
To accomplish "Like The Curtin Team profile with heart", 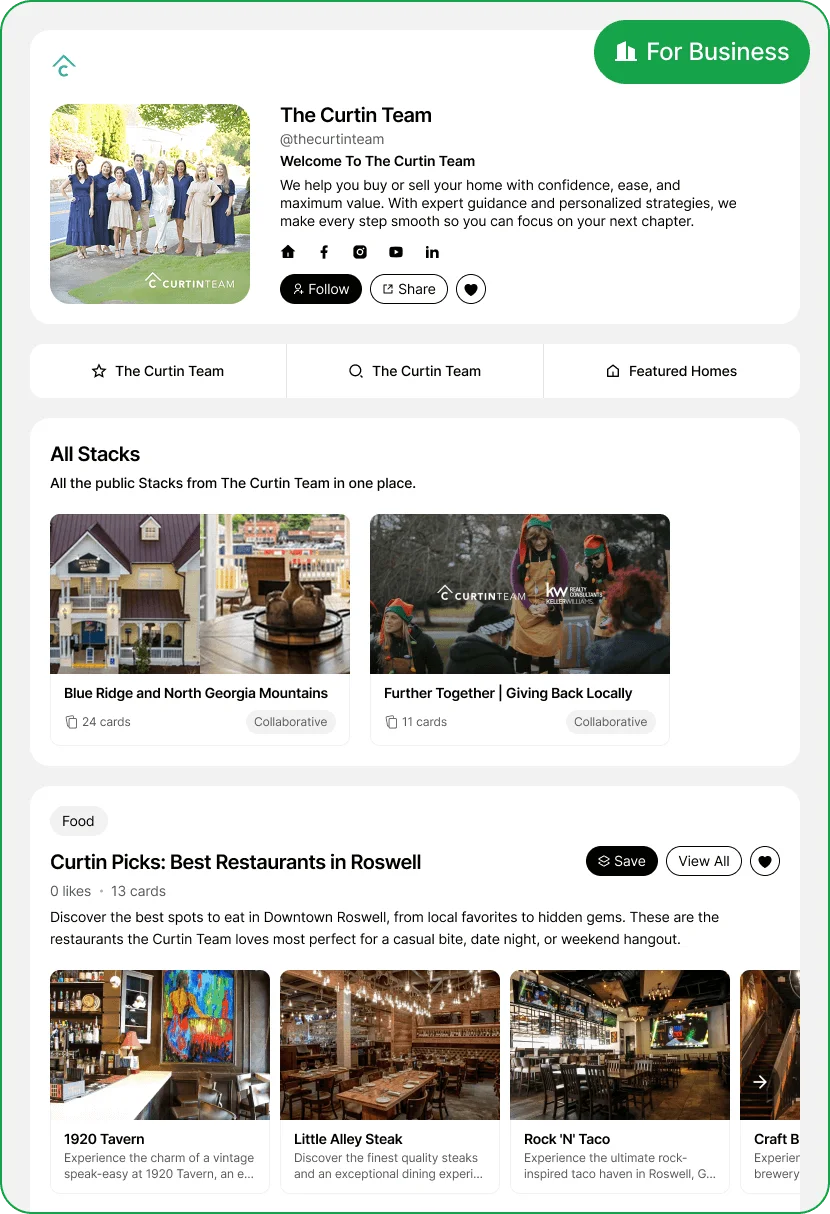I will [471, 289].
